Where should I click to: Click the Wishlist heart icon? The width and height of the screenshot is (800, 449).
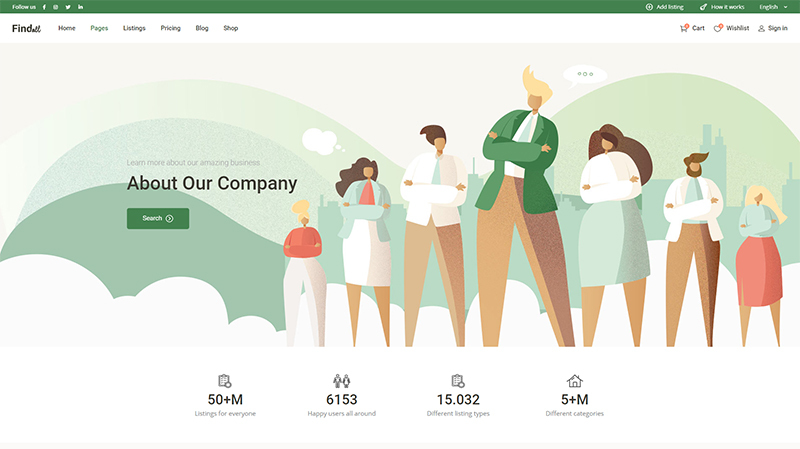point(718,28)
